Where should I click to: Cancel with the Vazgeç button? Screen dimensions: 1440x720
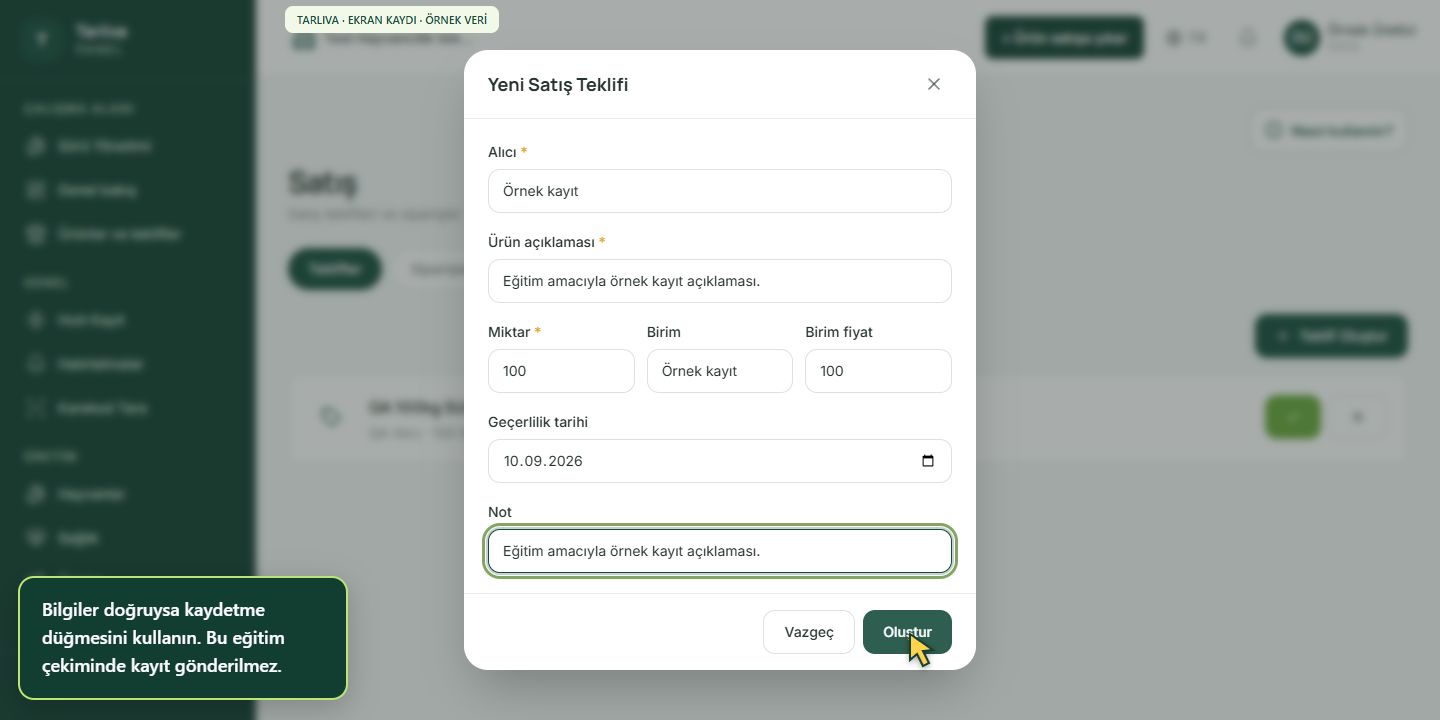pyautogui.click(x=809, y=632)
